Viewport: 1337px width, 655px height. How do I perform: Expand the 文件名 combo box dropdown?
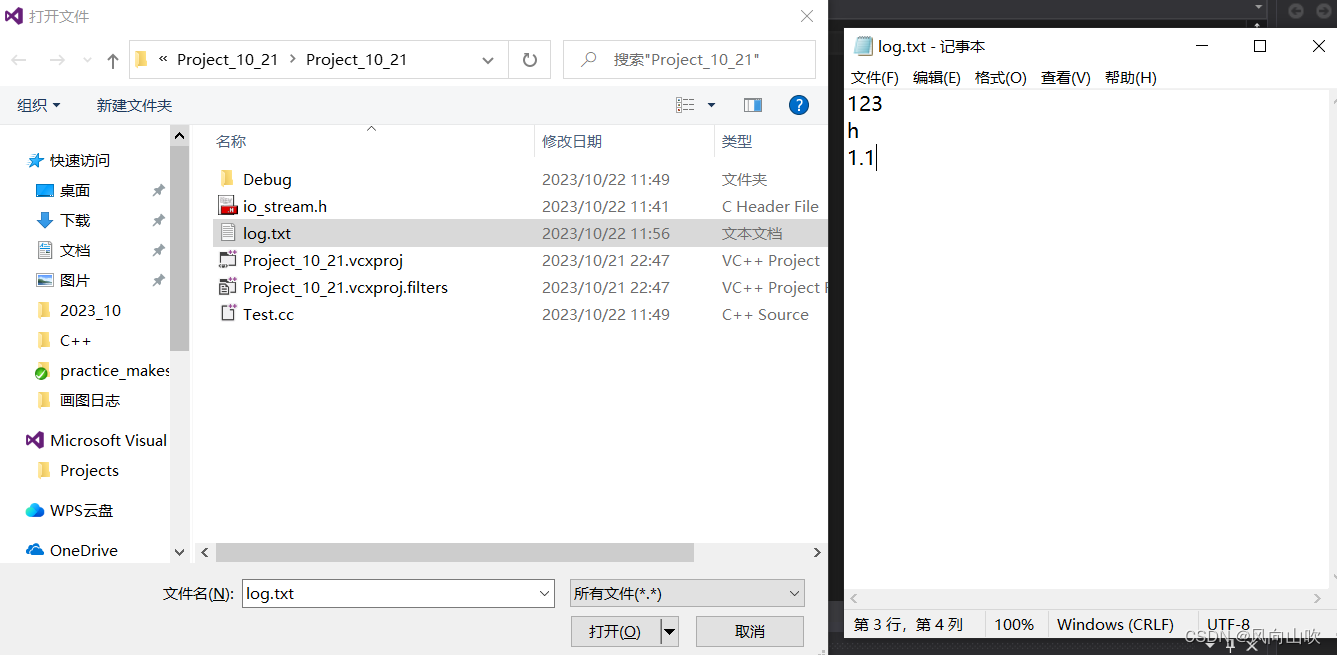(x=545, y=593)
